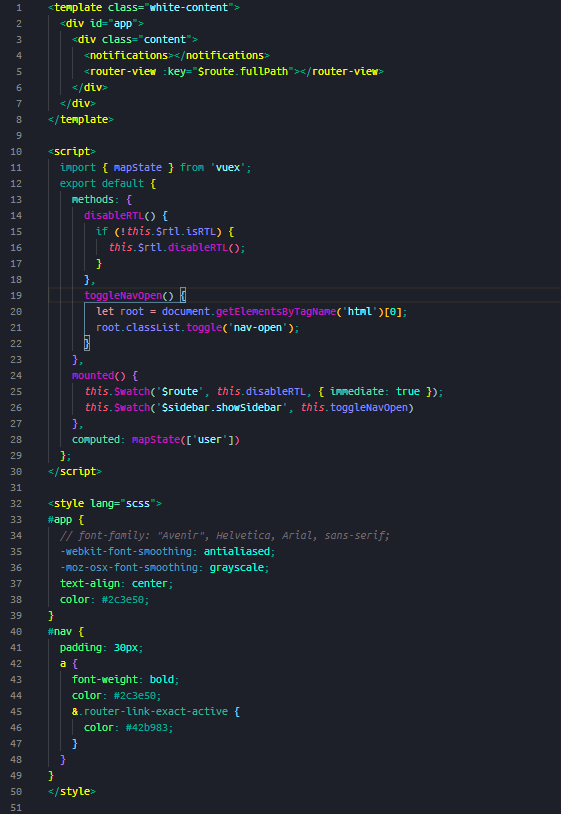This screenshot has height=814, width=561.
Task: Click the "white-content" class value on line 1
Action: (188, 8)
